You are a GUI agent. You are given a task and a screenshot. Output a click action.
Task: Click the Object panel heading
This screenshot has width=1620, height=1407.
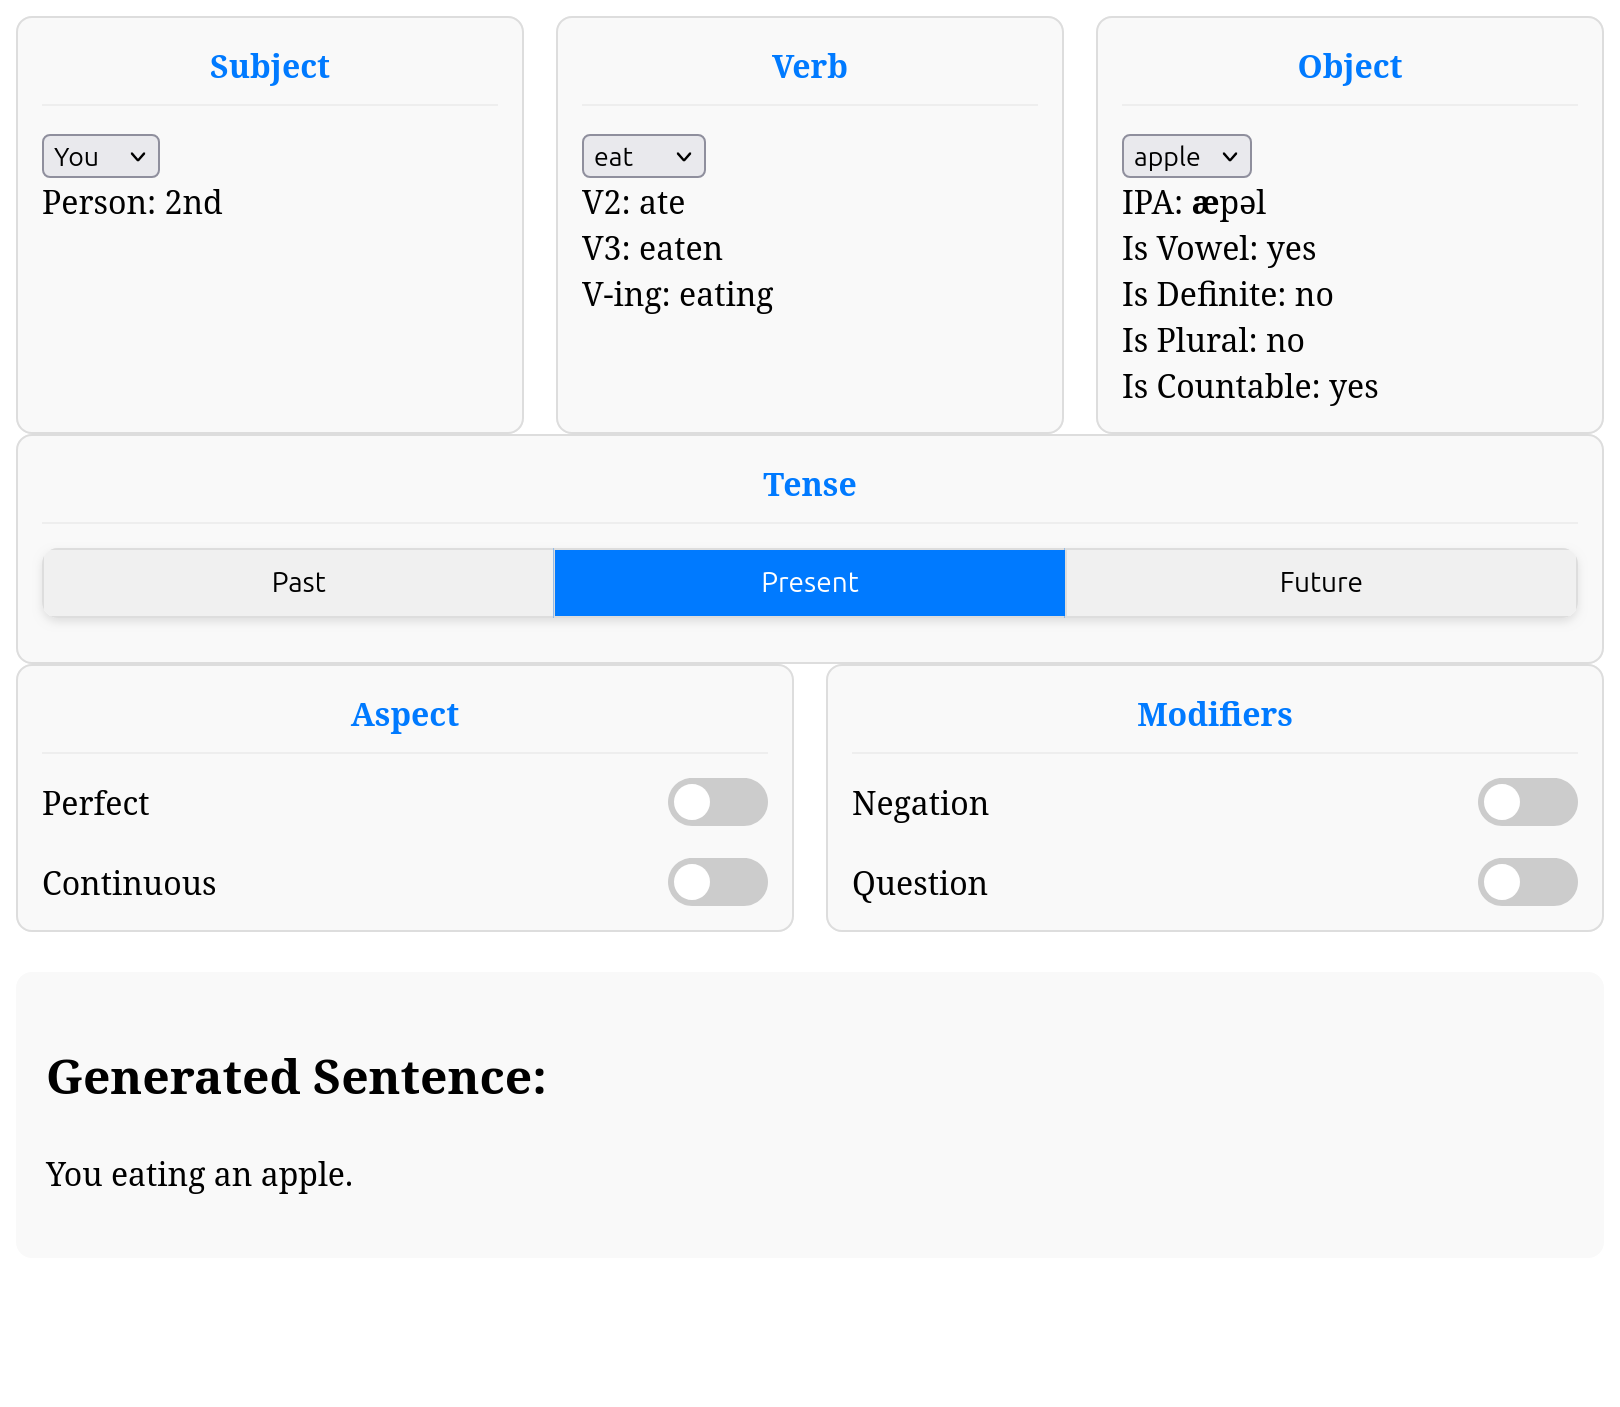tap(1350, 66)
